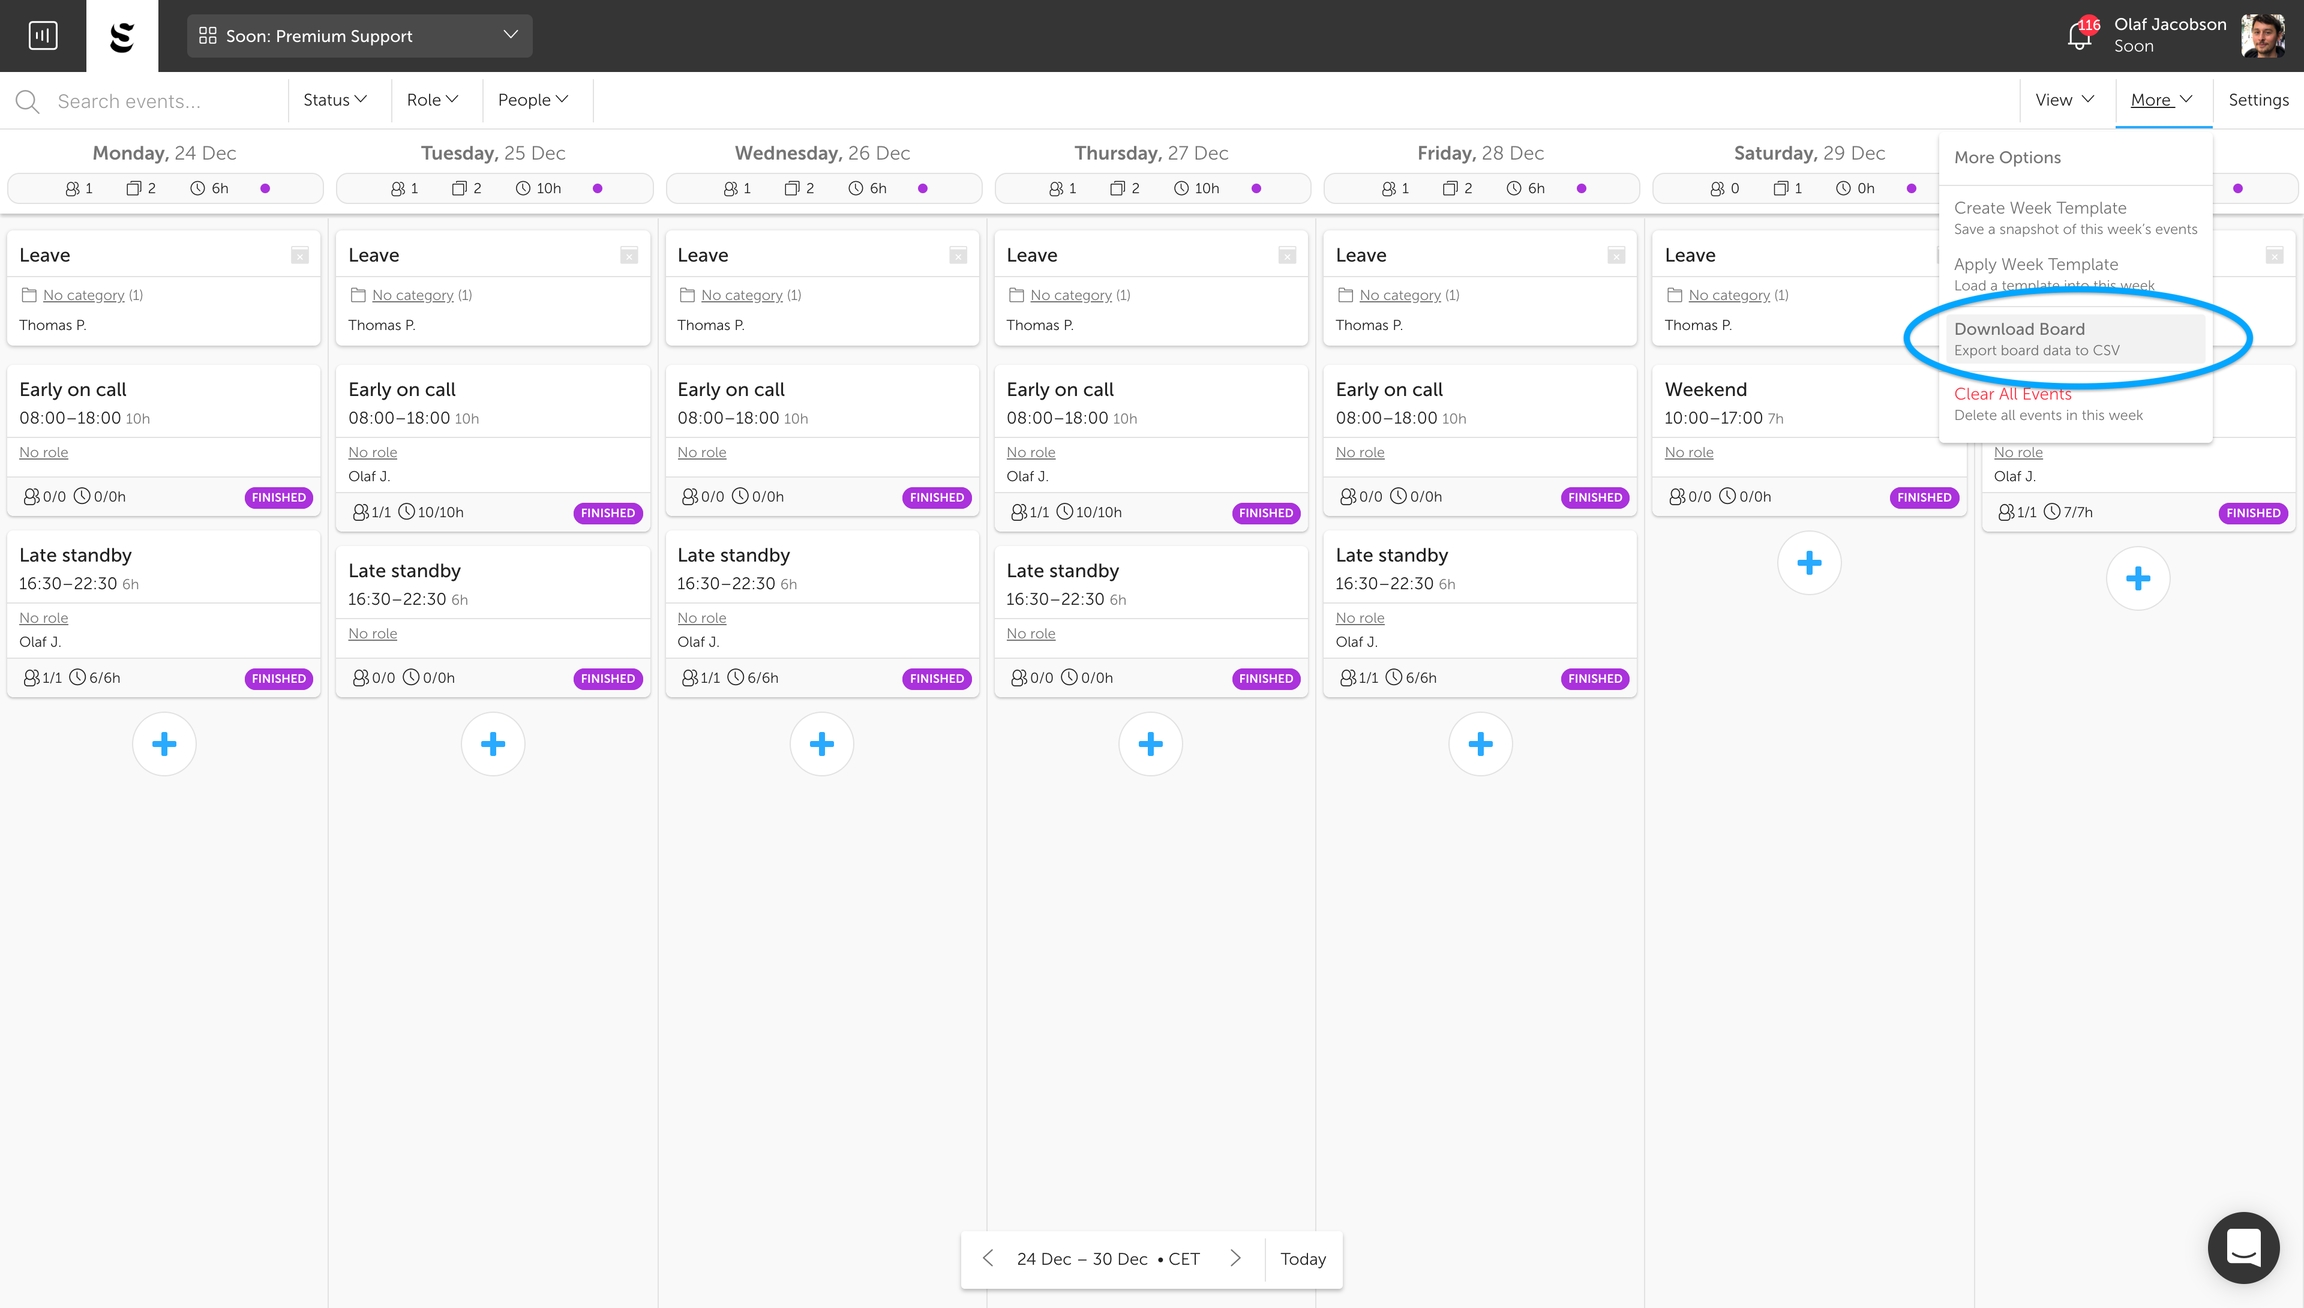The height and width of the screenshot is (1308, 2304).
Task: Click No category link in Monday Leave
Action: (x=84, y=295)
